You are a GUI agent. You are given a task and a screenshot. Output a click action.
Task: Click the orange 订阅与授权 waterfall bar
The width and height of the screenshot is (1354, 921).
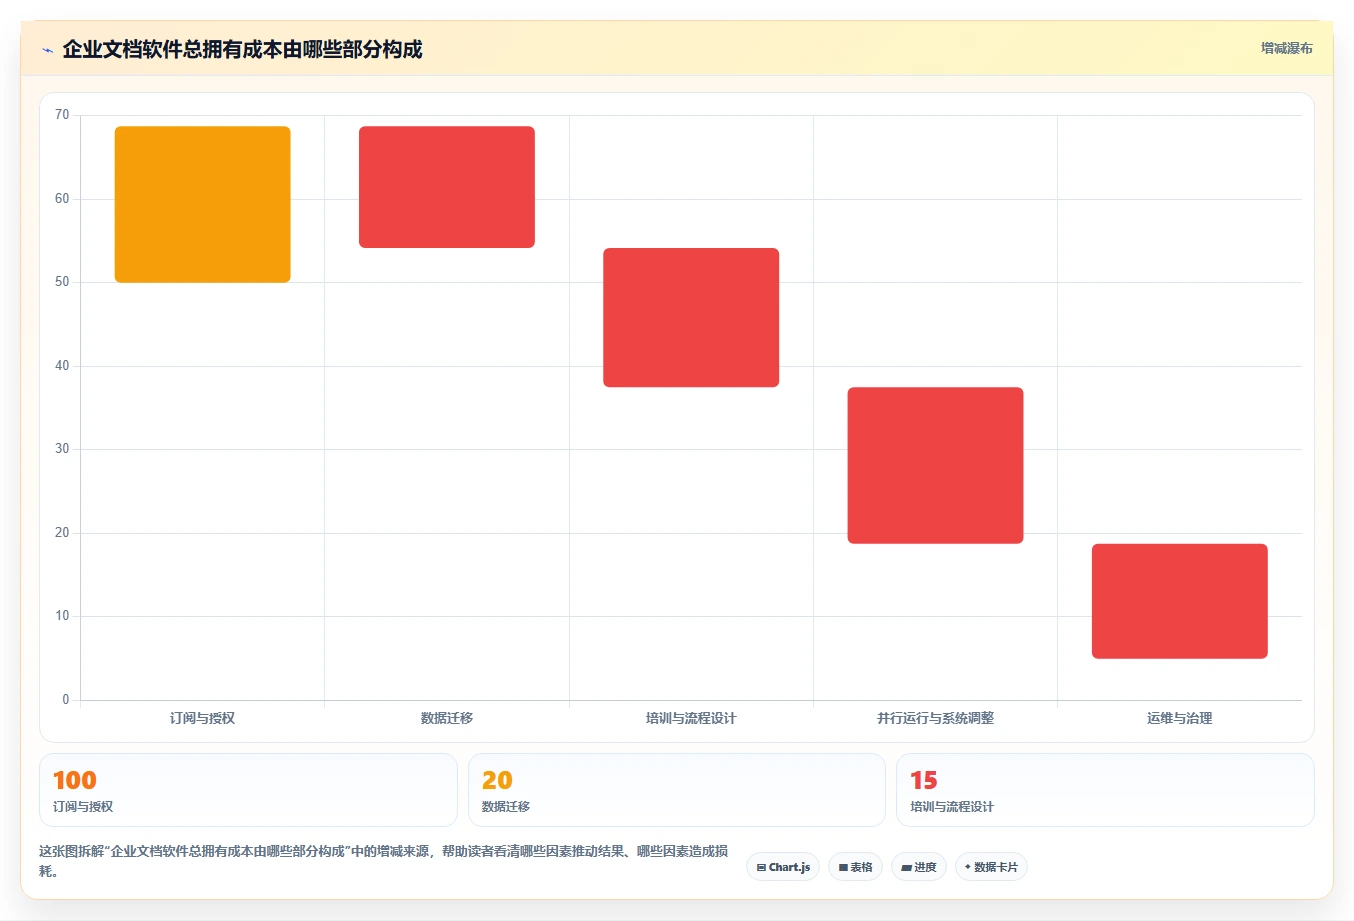pos(203,204)
